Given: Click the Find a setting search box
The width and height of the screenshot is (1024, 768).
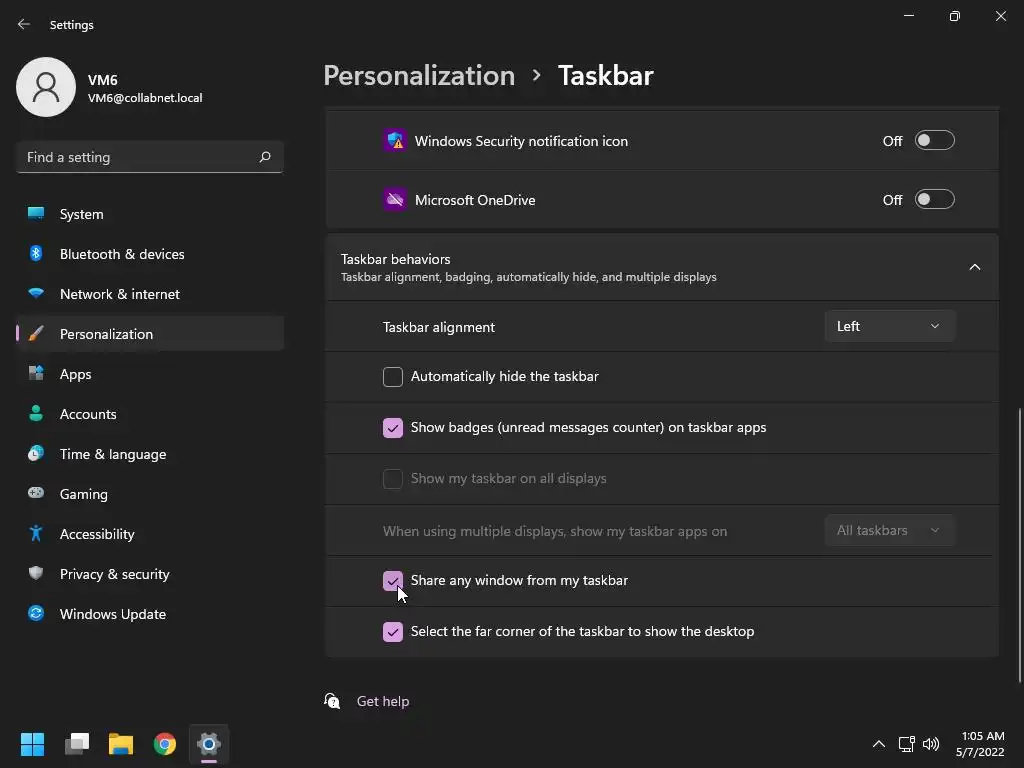Looking at the screenshot, I should pos(140,157).
